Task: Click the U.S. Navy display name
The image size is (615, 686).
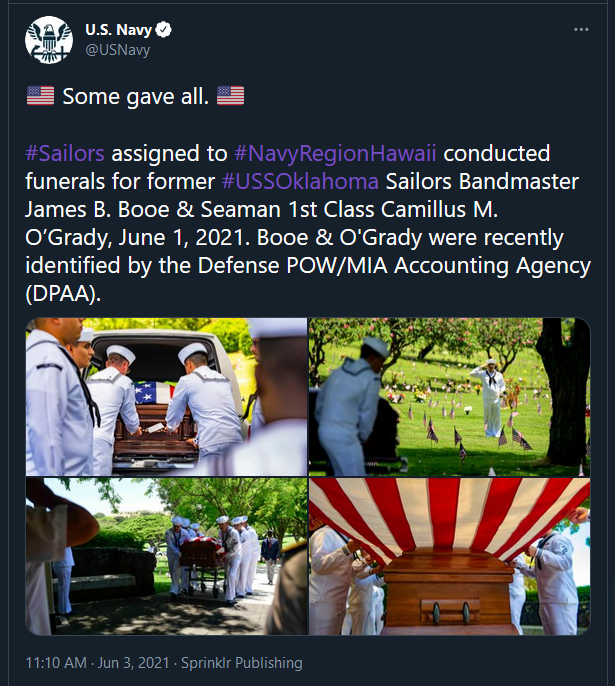Action: coord(118,30)
